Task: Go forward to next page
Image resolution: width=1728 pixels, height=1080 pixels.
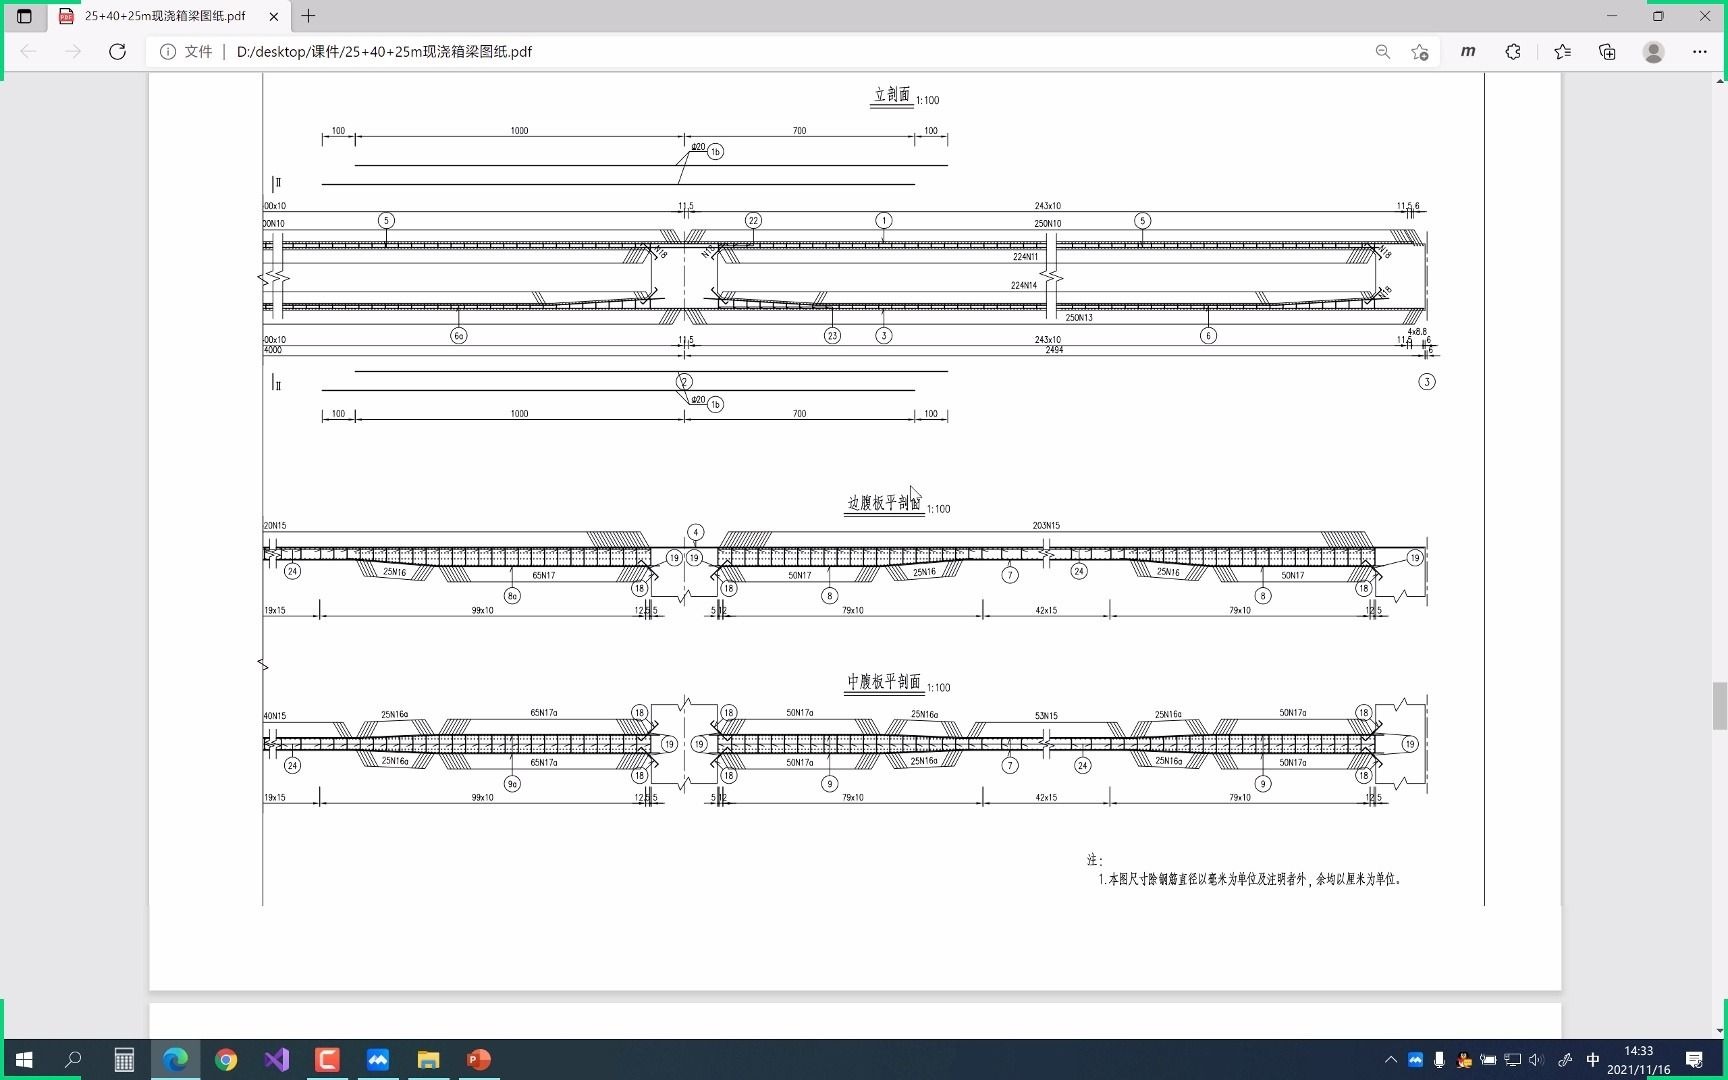Action: pos(73,51)
